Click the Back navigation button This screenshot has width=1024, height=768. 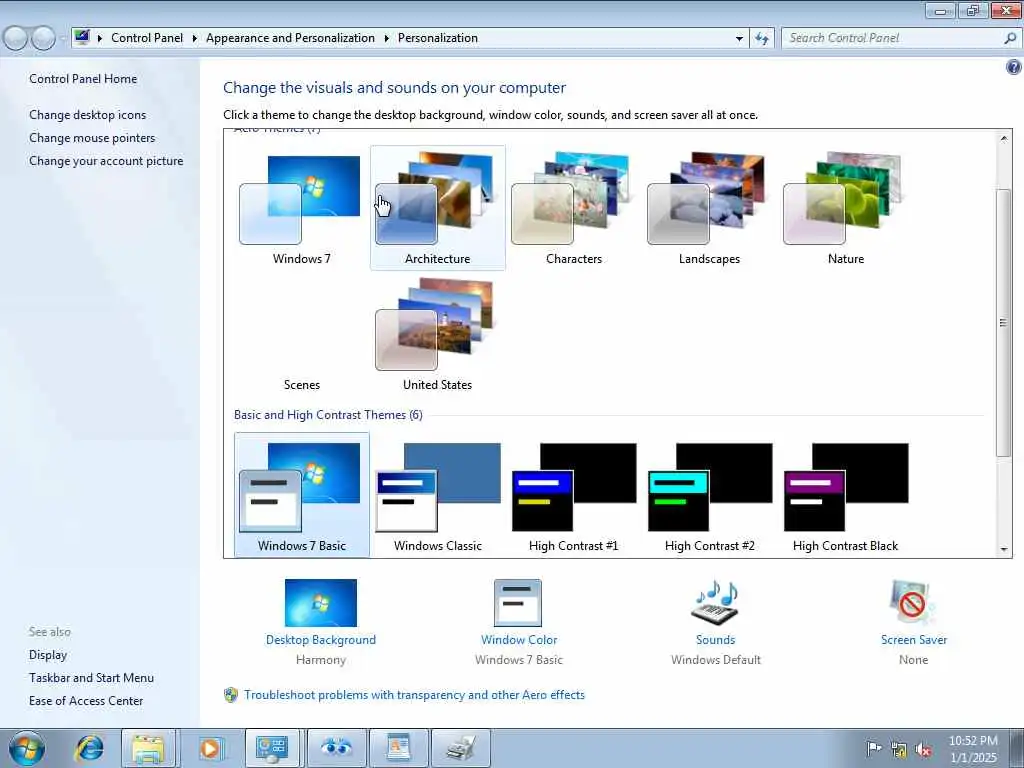16,38
